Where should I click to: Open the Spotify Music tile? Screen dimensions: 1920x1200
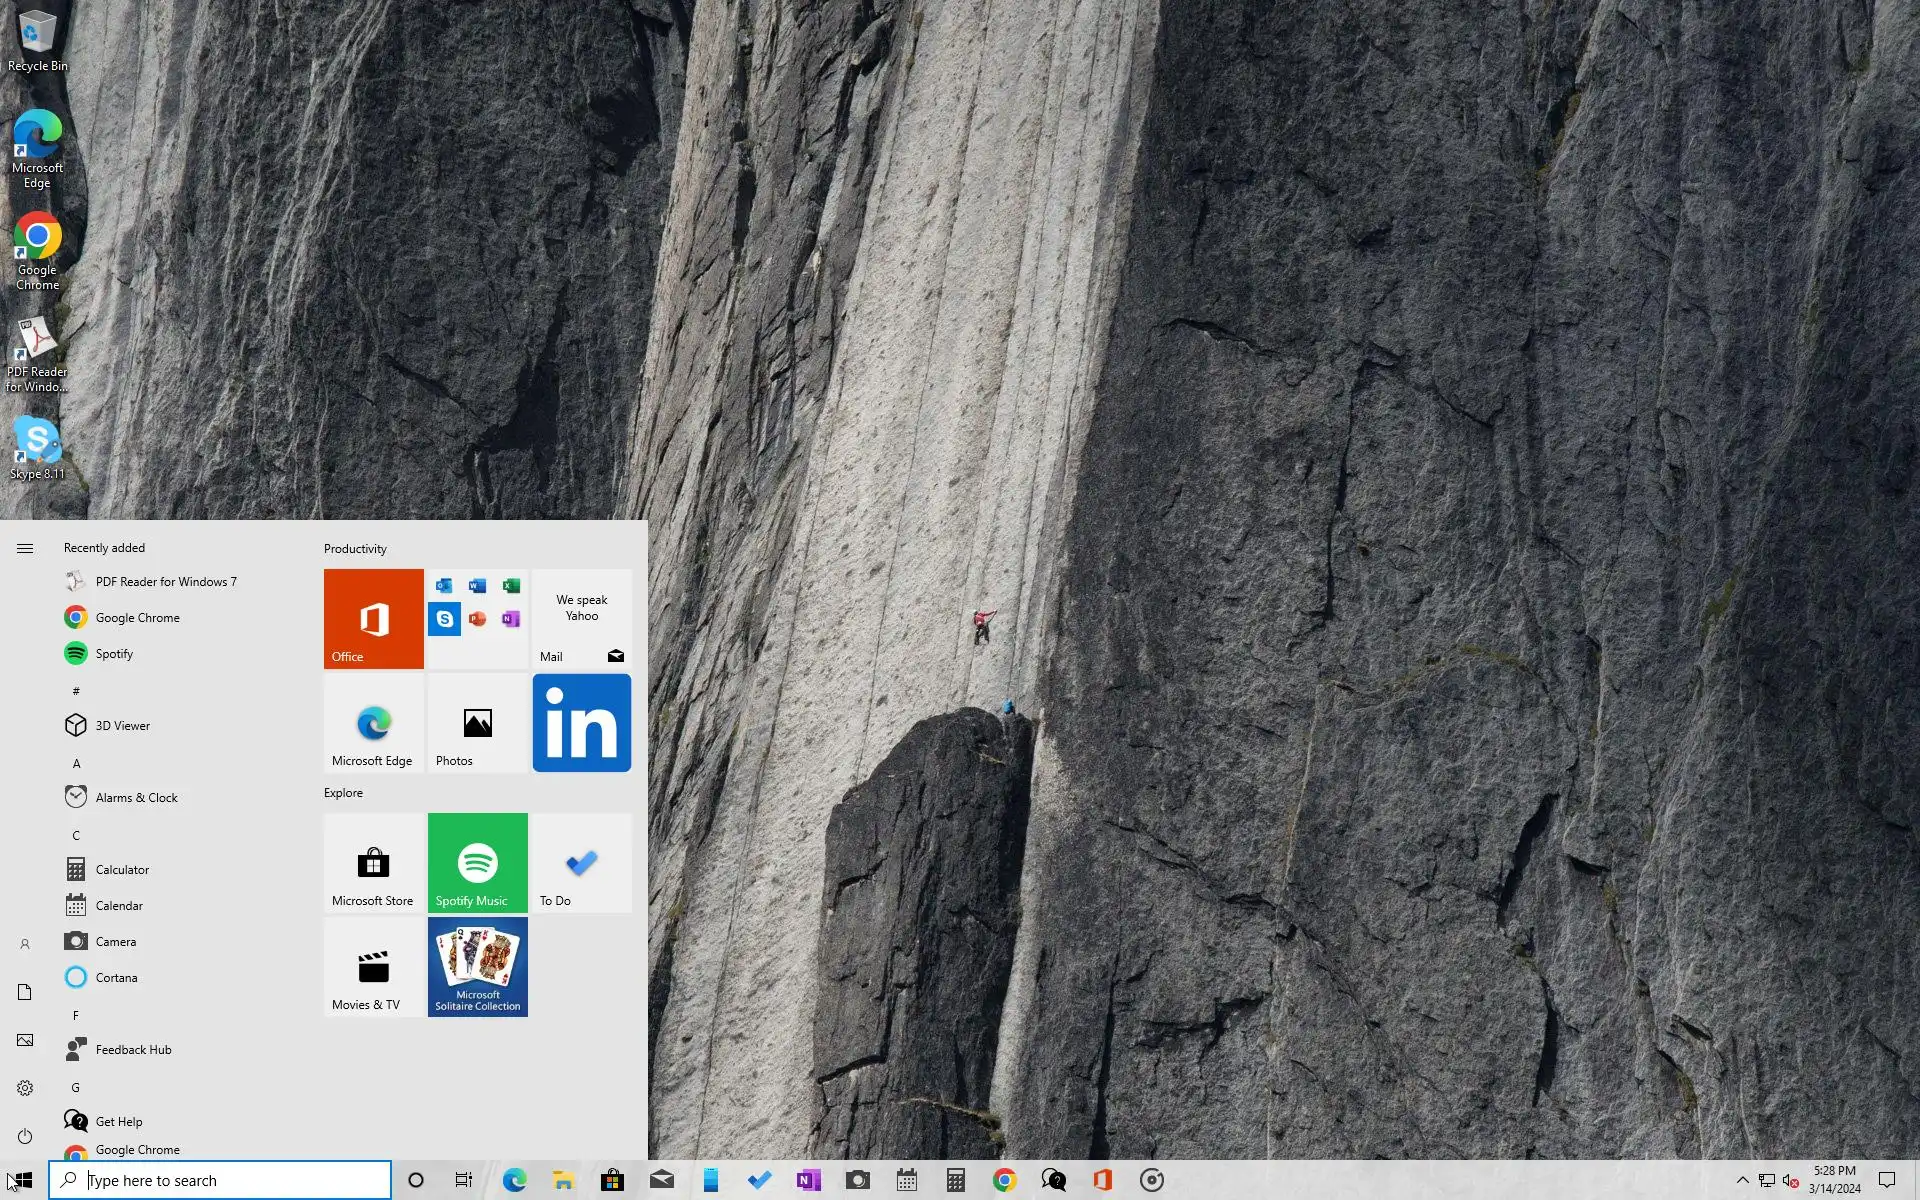click(x=477, y=862)
